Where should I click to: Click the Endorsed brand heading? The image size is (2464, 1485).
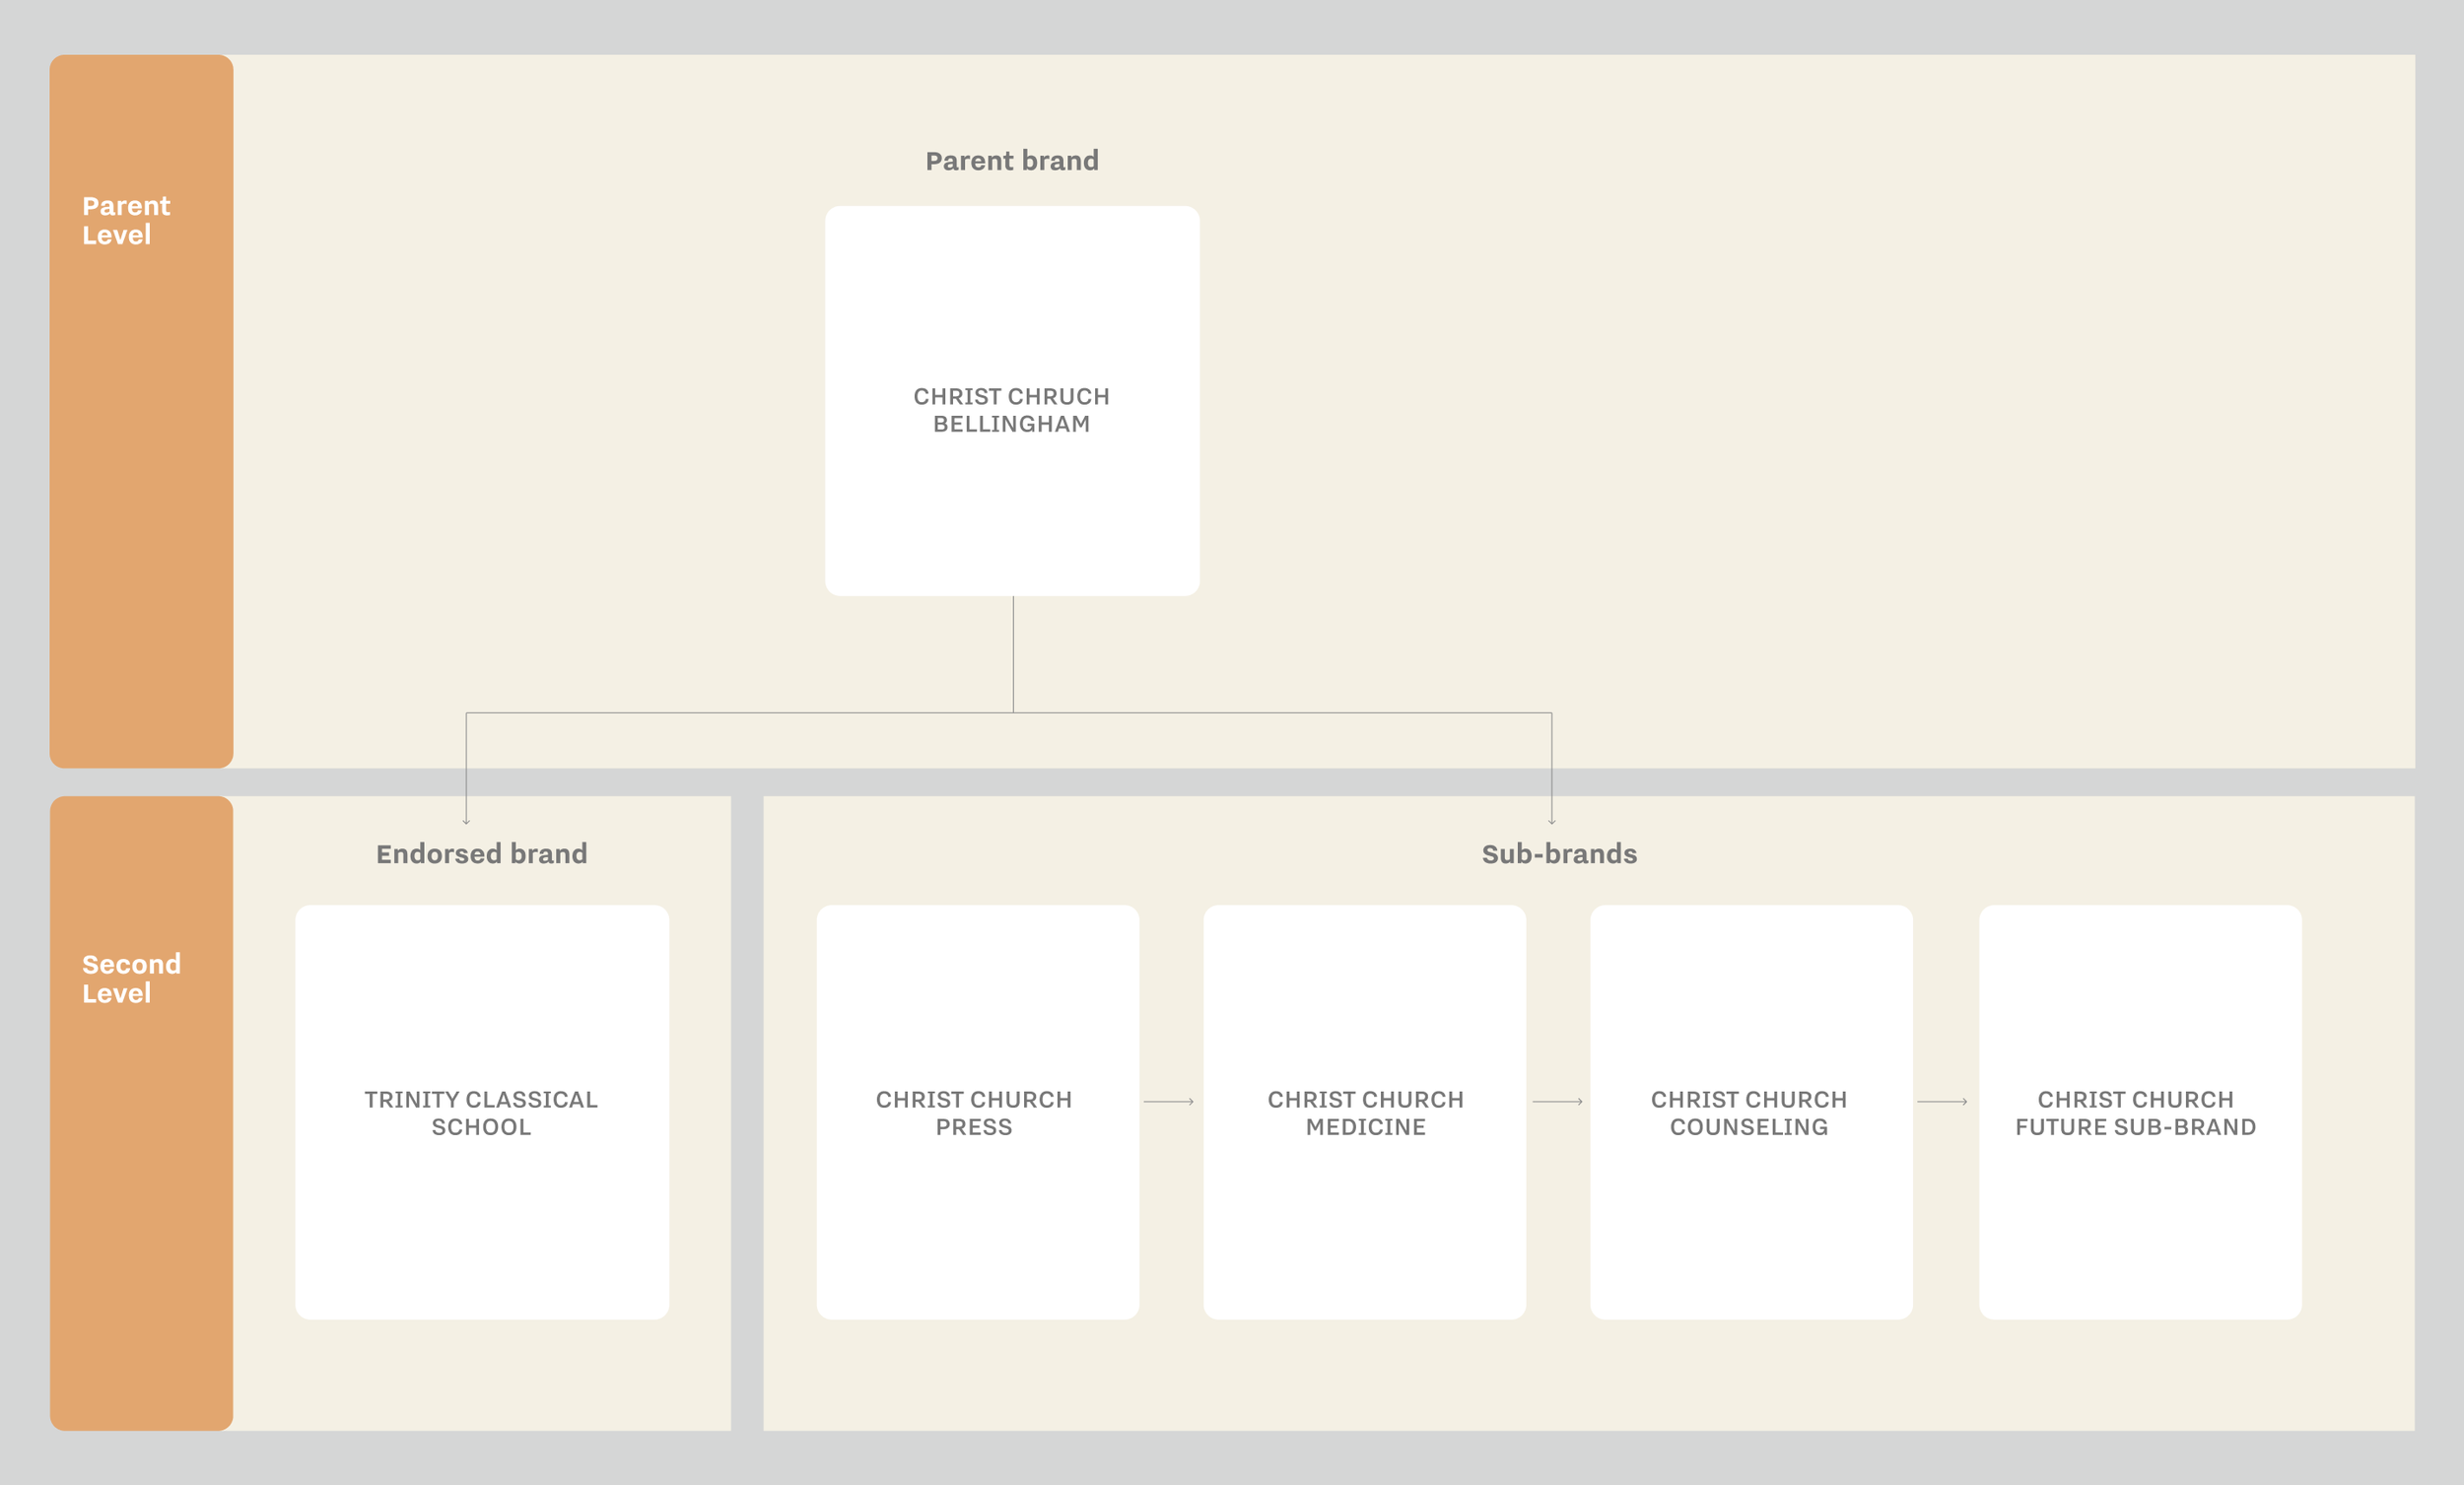pos(481,854)
